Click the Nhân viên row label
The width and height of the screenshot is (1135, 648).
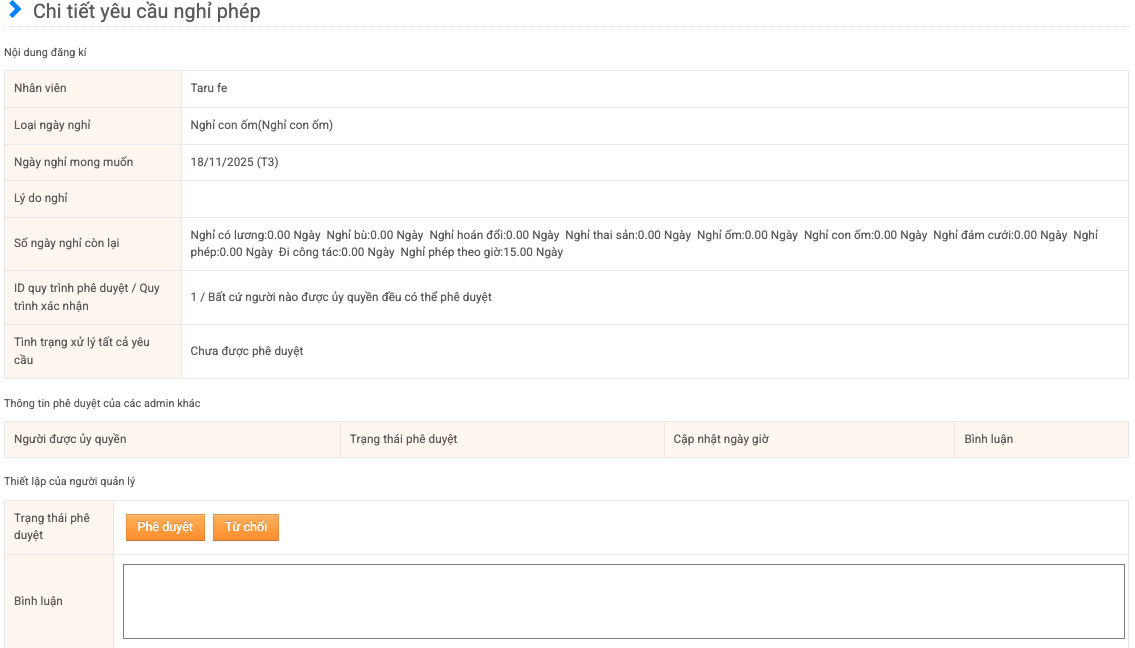pyautogui.click(x=40, y=88)
